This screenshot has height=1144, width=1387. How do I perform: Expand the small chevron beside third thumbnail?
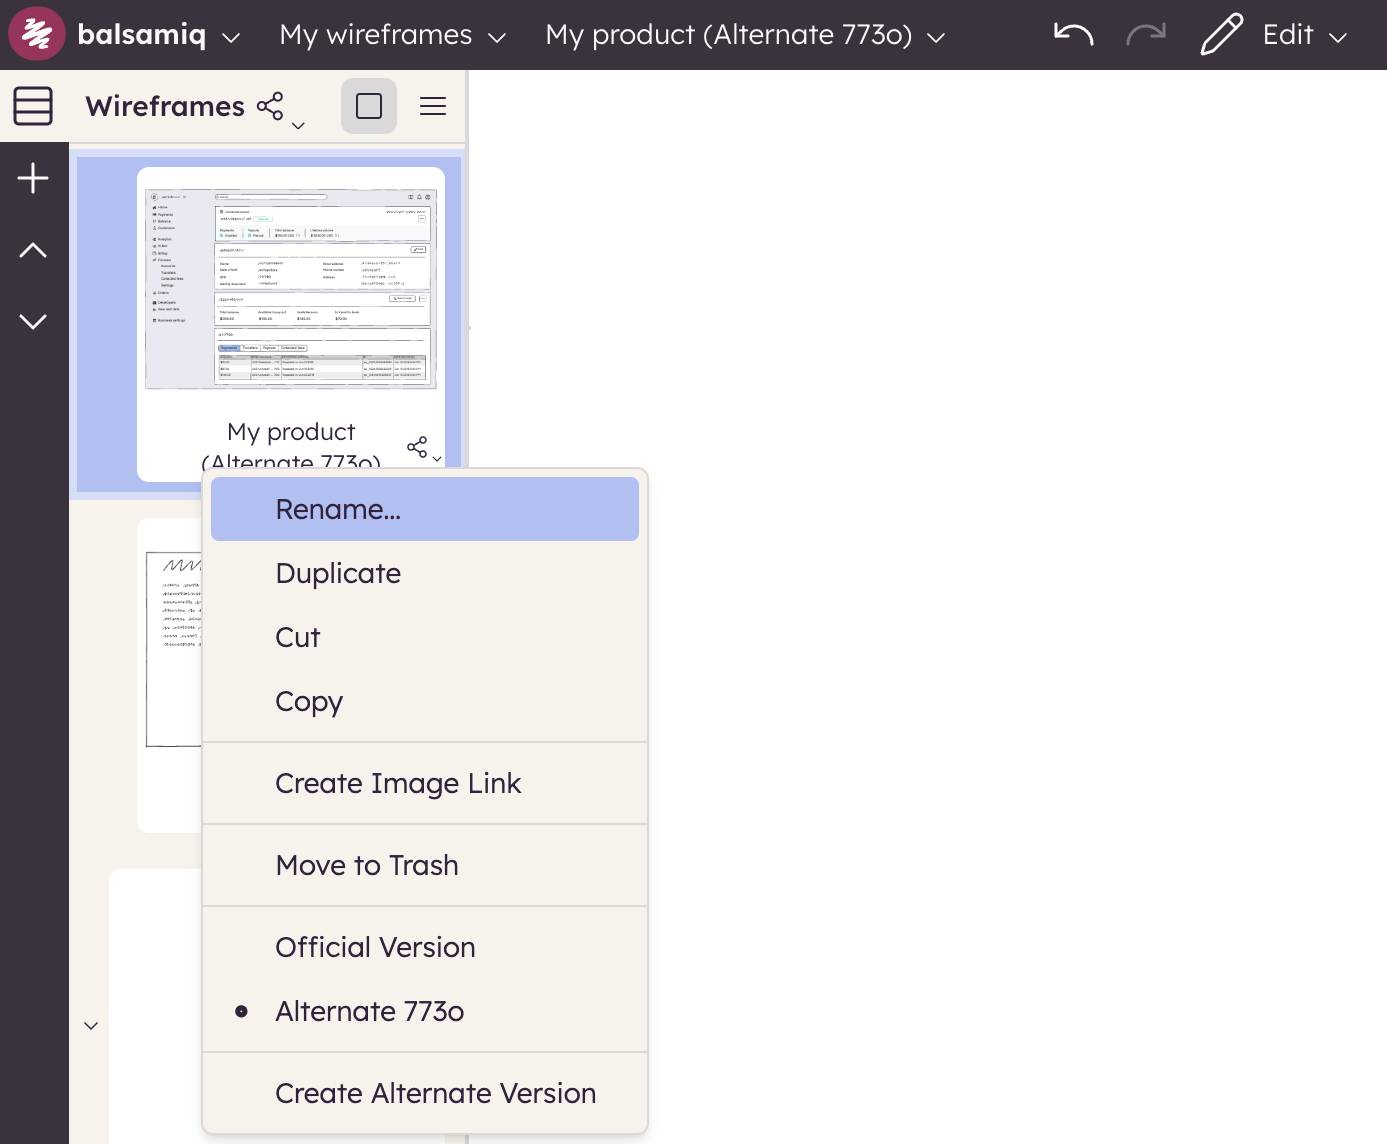pos(91,1026)
